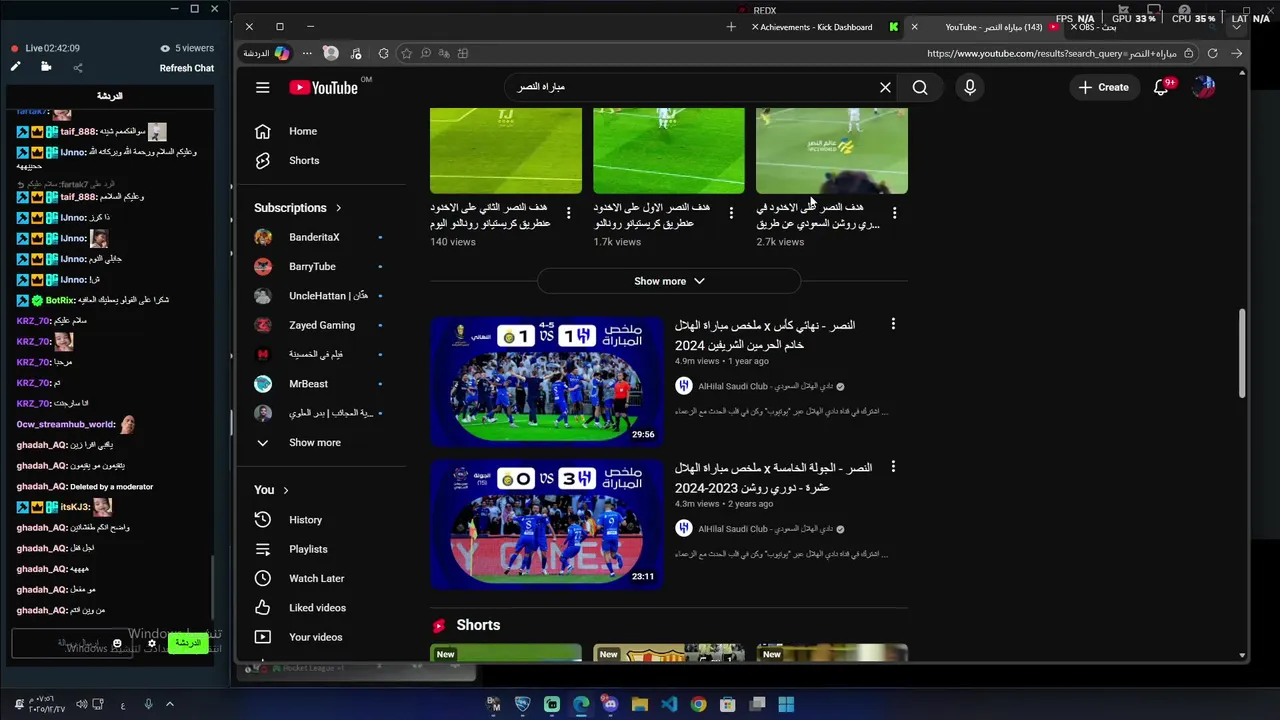Screen dimensions: 1280x720
Task: Focus the YouTube search input field
Action: click(690, 87)
